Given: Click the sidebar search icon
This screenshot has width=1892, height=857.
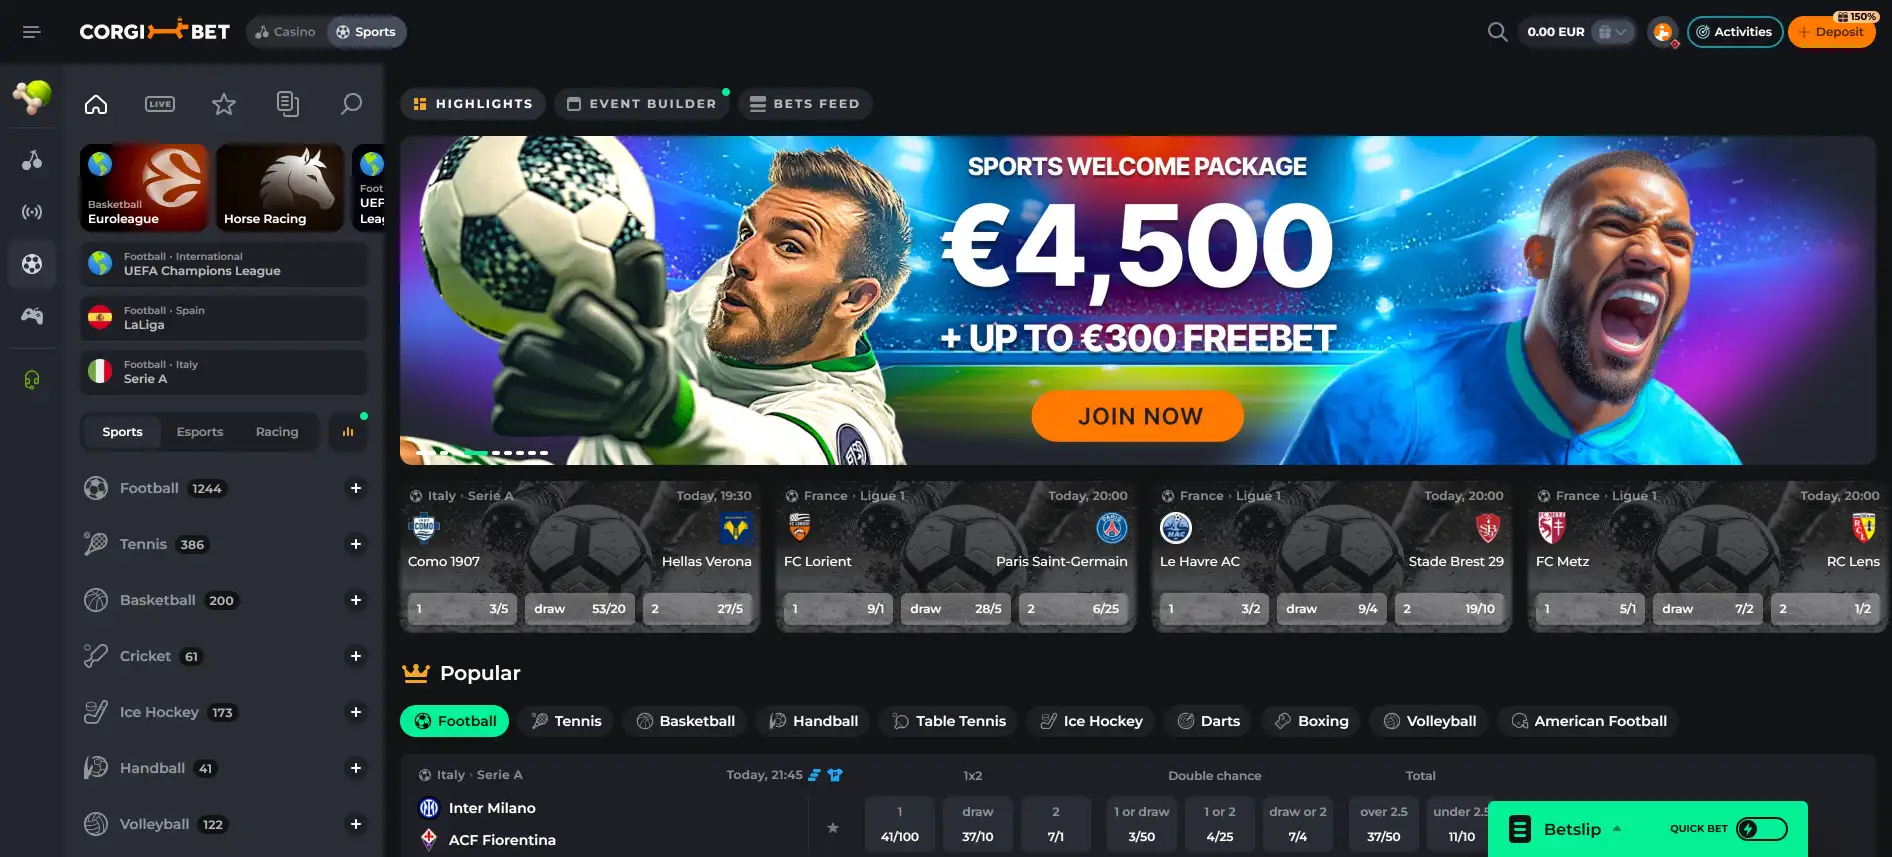Looking at the screenshot, I should tap(351, 104).
